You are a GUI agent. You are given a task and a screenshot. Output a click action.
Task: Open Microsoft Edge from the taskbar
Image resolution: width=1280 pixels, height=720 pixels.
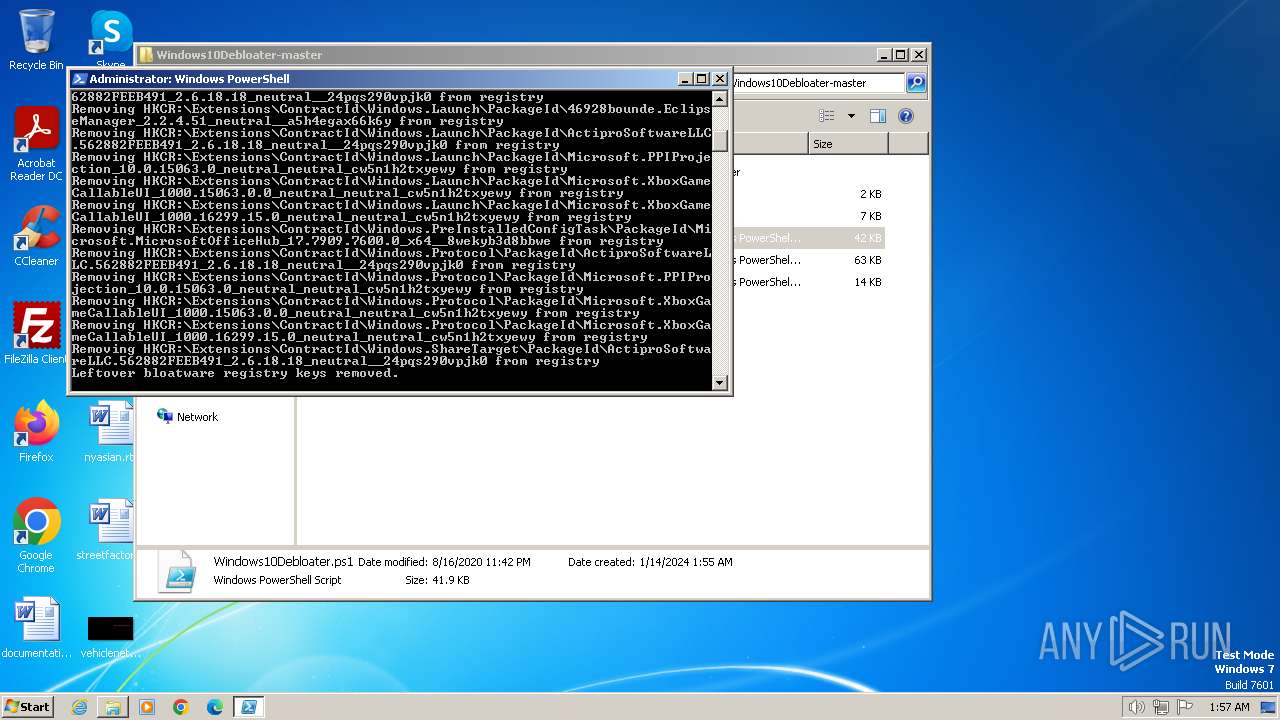tap(215, 707)
